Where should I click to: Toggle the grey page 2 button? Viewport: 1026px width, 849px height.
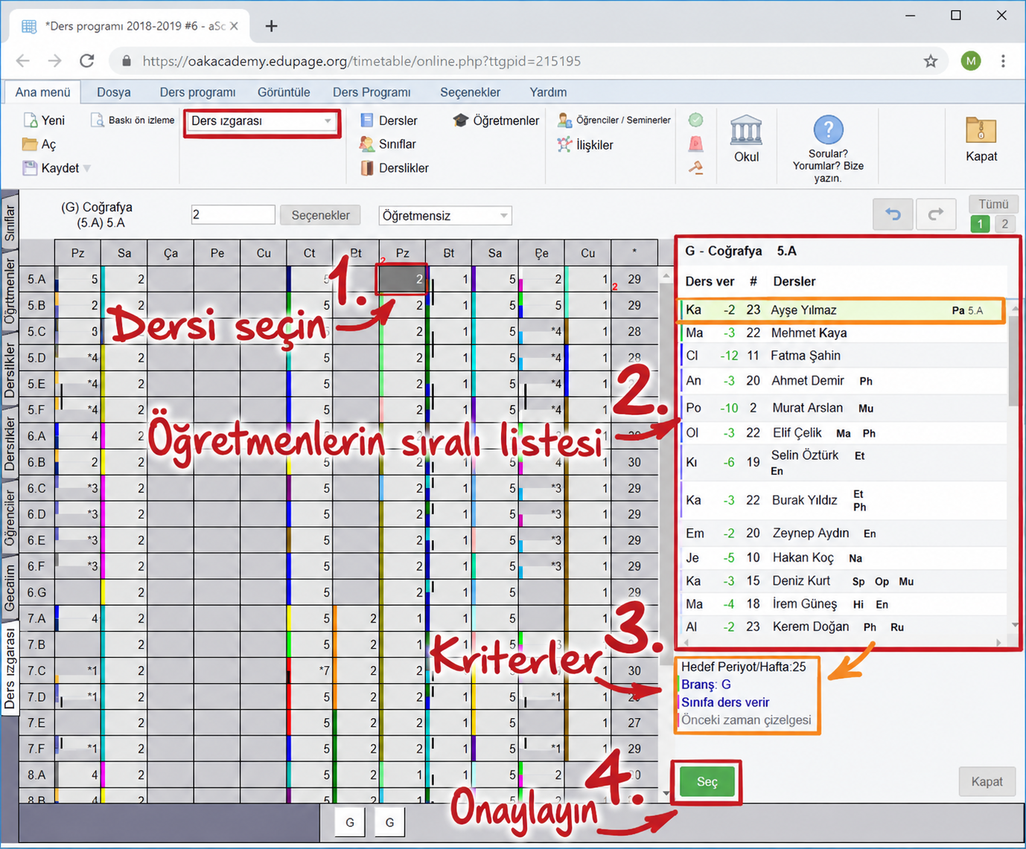(x=1005, y=224)
